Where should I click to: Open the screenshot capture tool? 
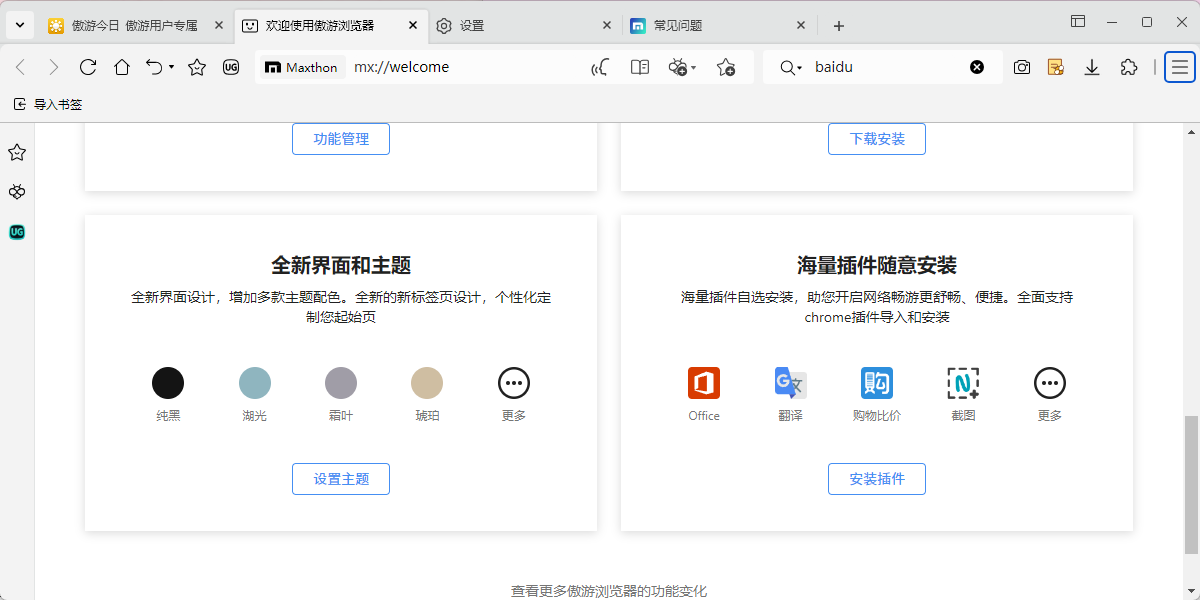[1021, 67]
